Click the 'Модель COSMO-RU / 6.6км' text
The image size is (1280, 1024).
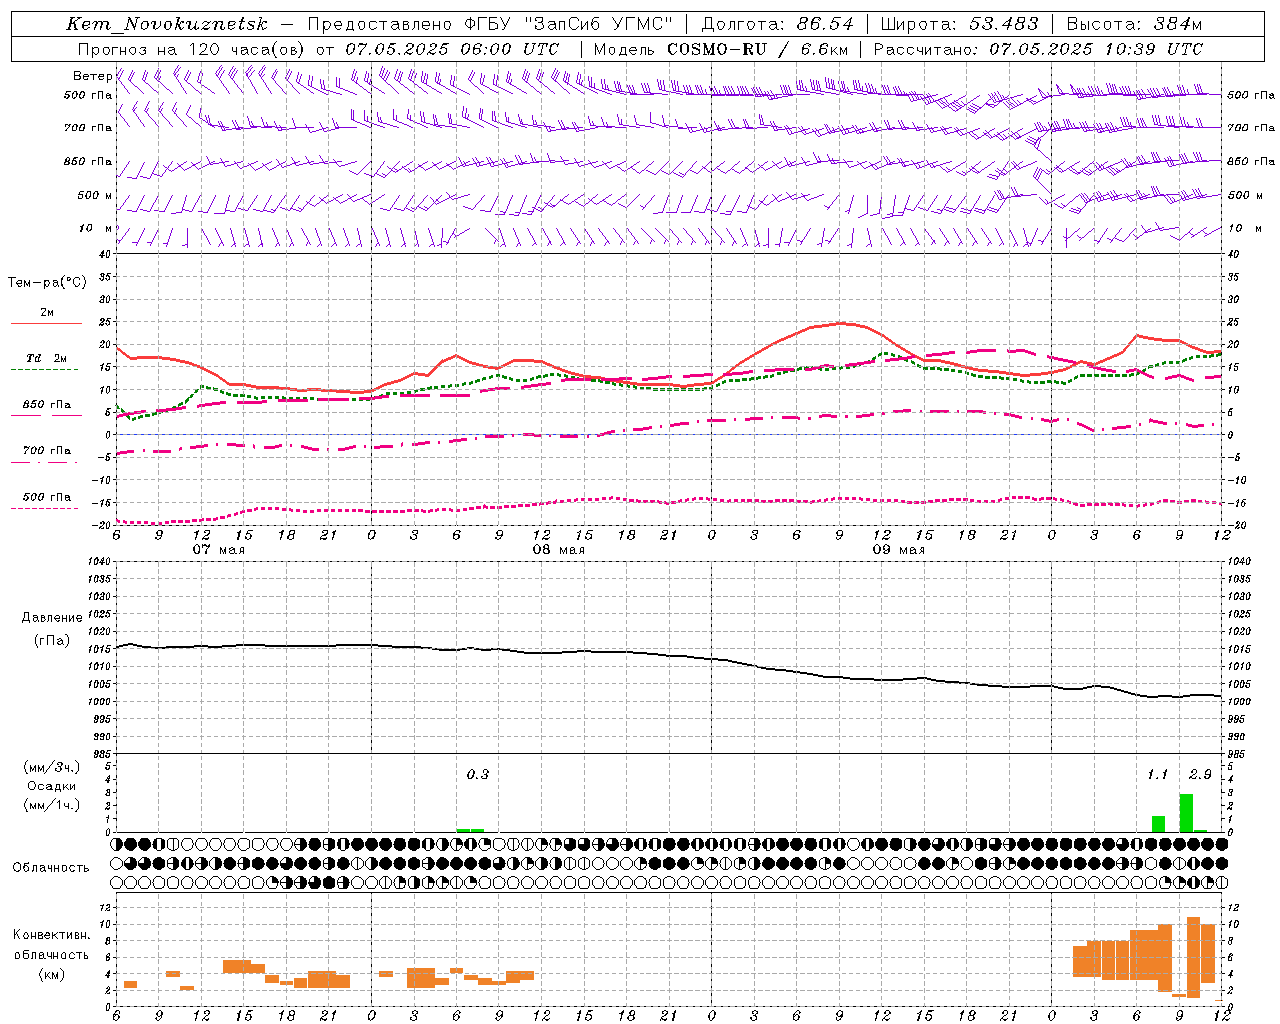721,49
